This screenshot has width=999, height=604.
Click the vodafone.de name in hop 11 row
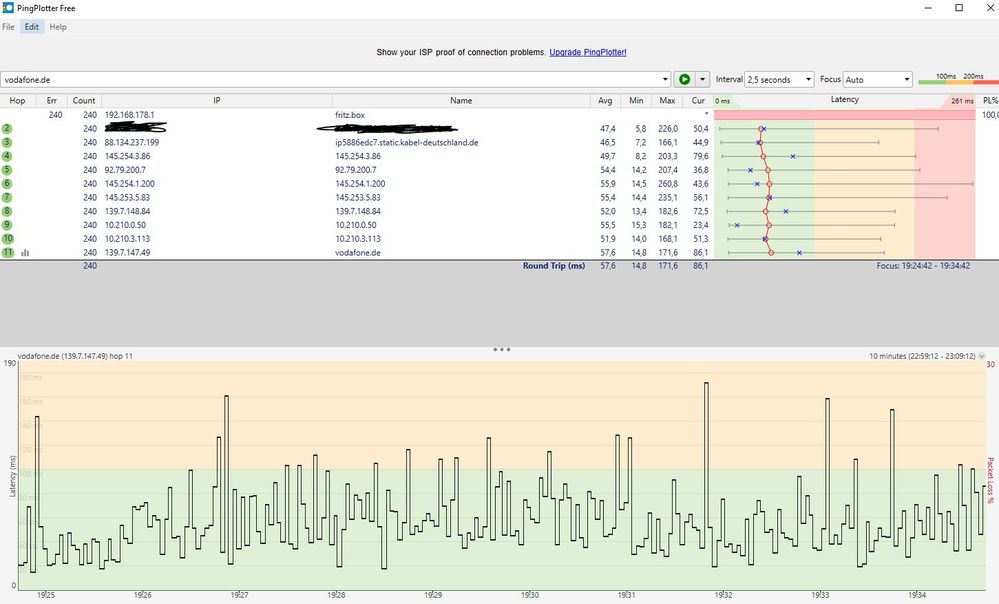(x=357, y=252)
